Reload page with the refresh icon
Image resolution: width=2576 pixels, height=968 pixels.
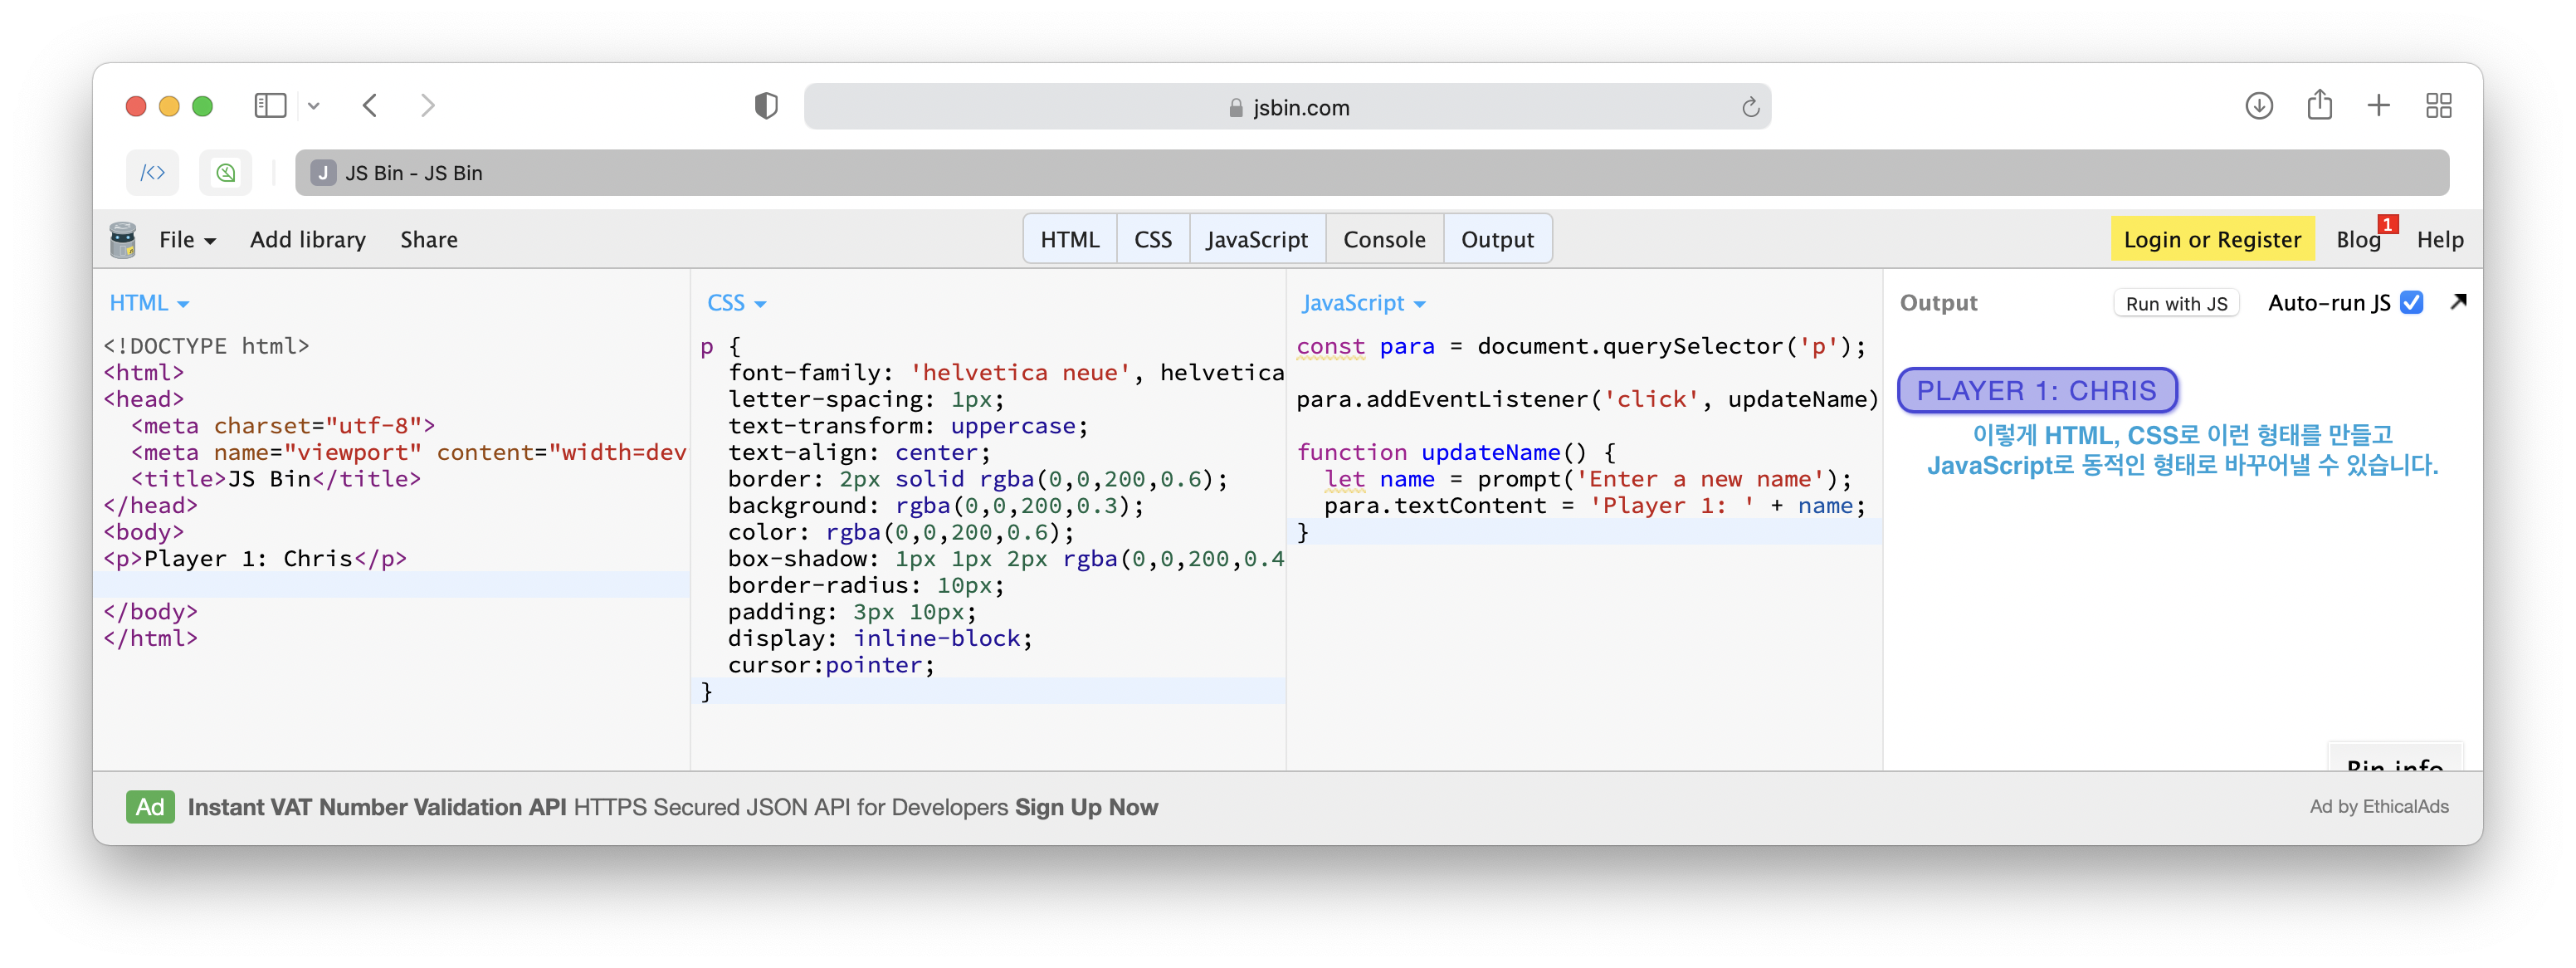pos(1750,107)
